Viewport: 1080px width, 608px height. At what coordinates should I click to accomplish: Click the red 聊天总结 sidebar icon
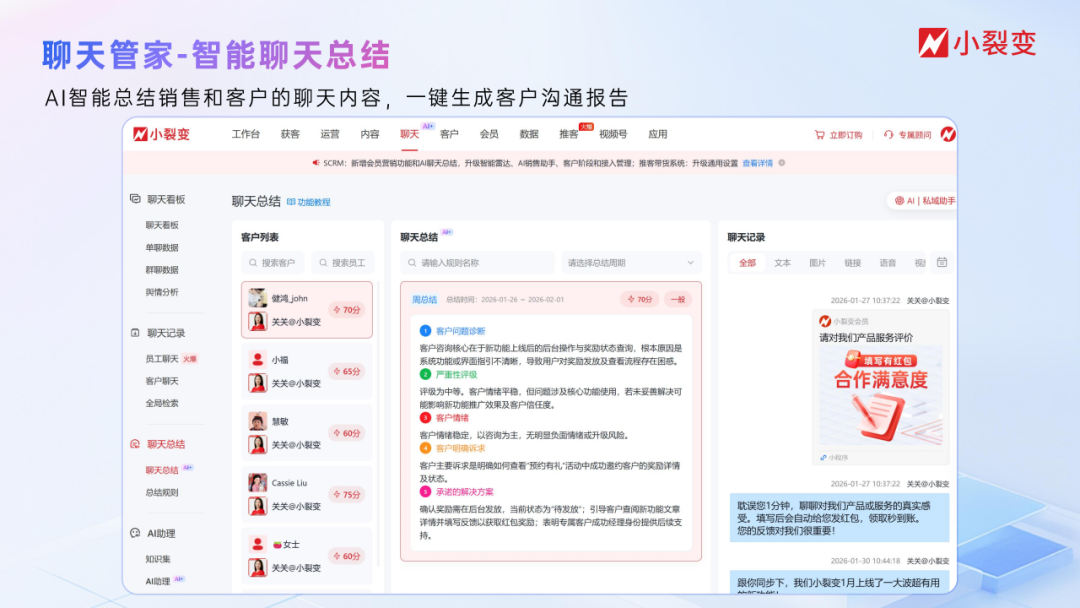click(134, 444)
